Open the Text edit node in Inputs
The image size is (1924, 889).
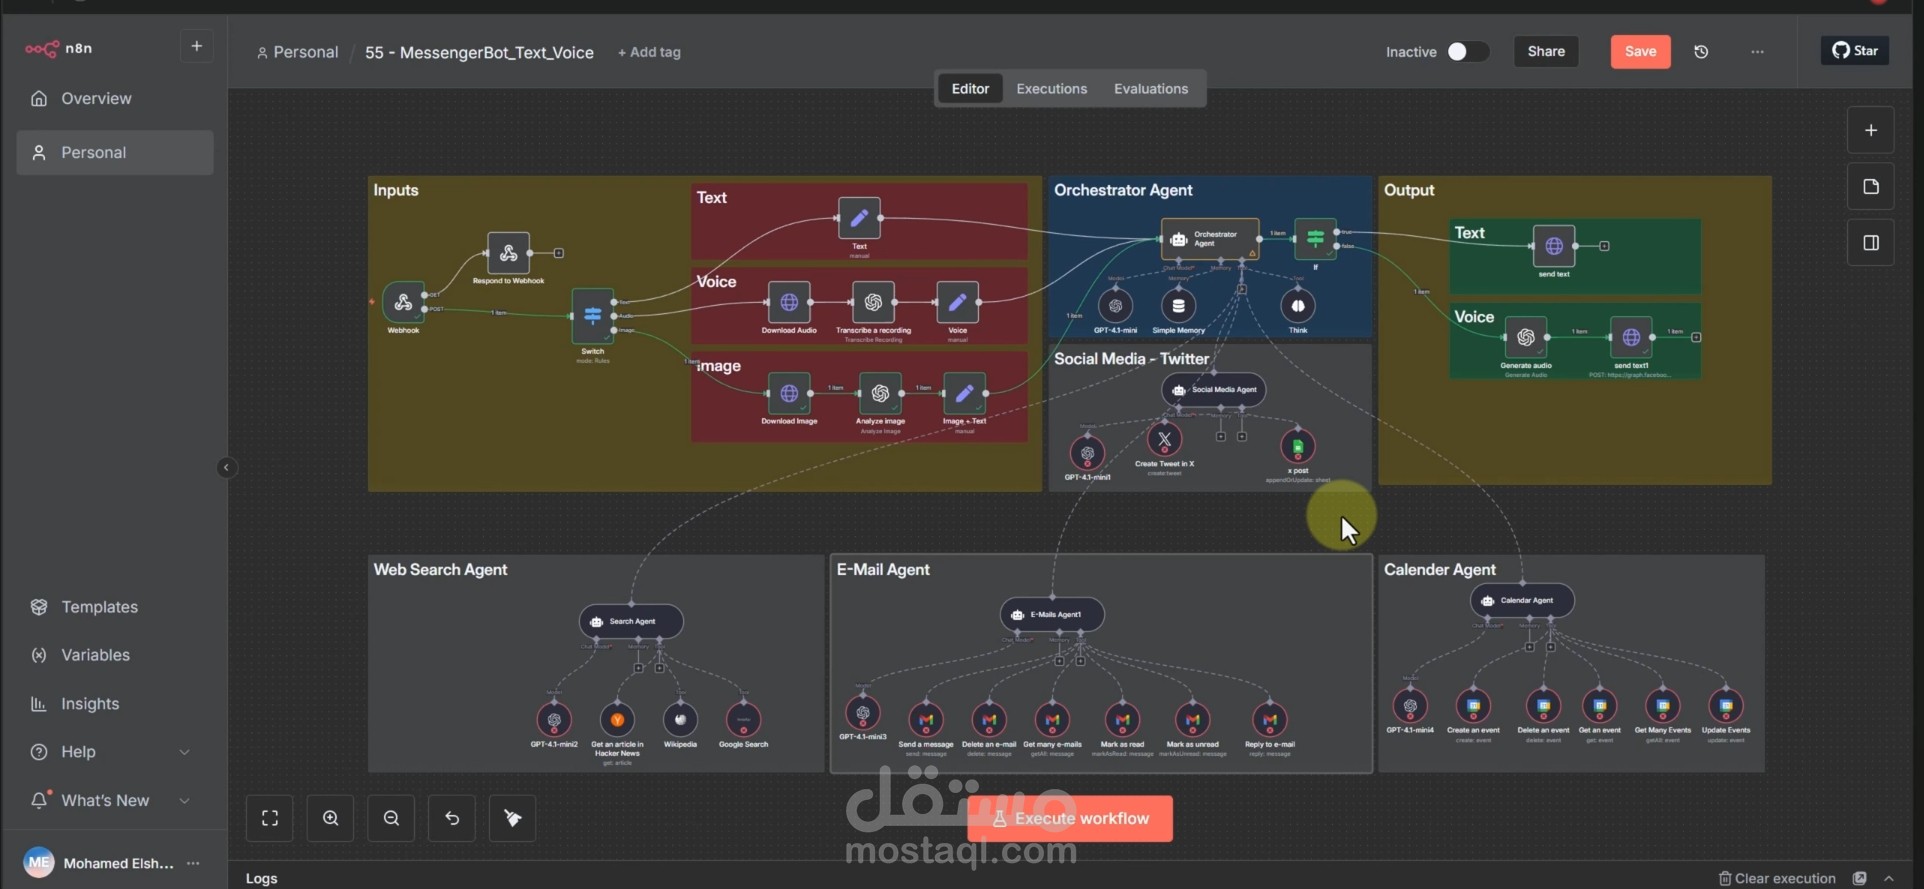tap(859, 218)
